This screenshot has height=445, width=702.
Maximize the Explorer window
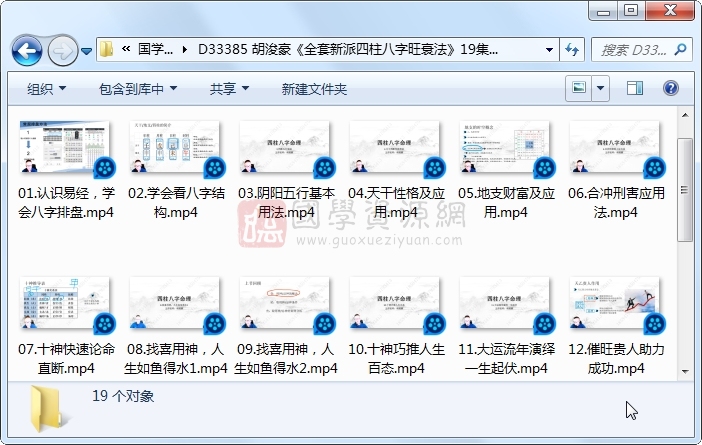(631, 11)
